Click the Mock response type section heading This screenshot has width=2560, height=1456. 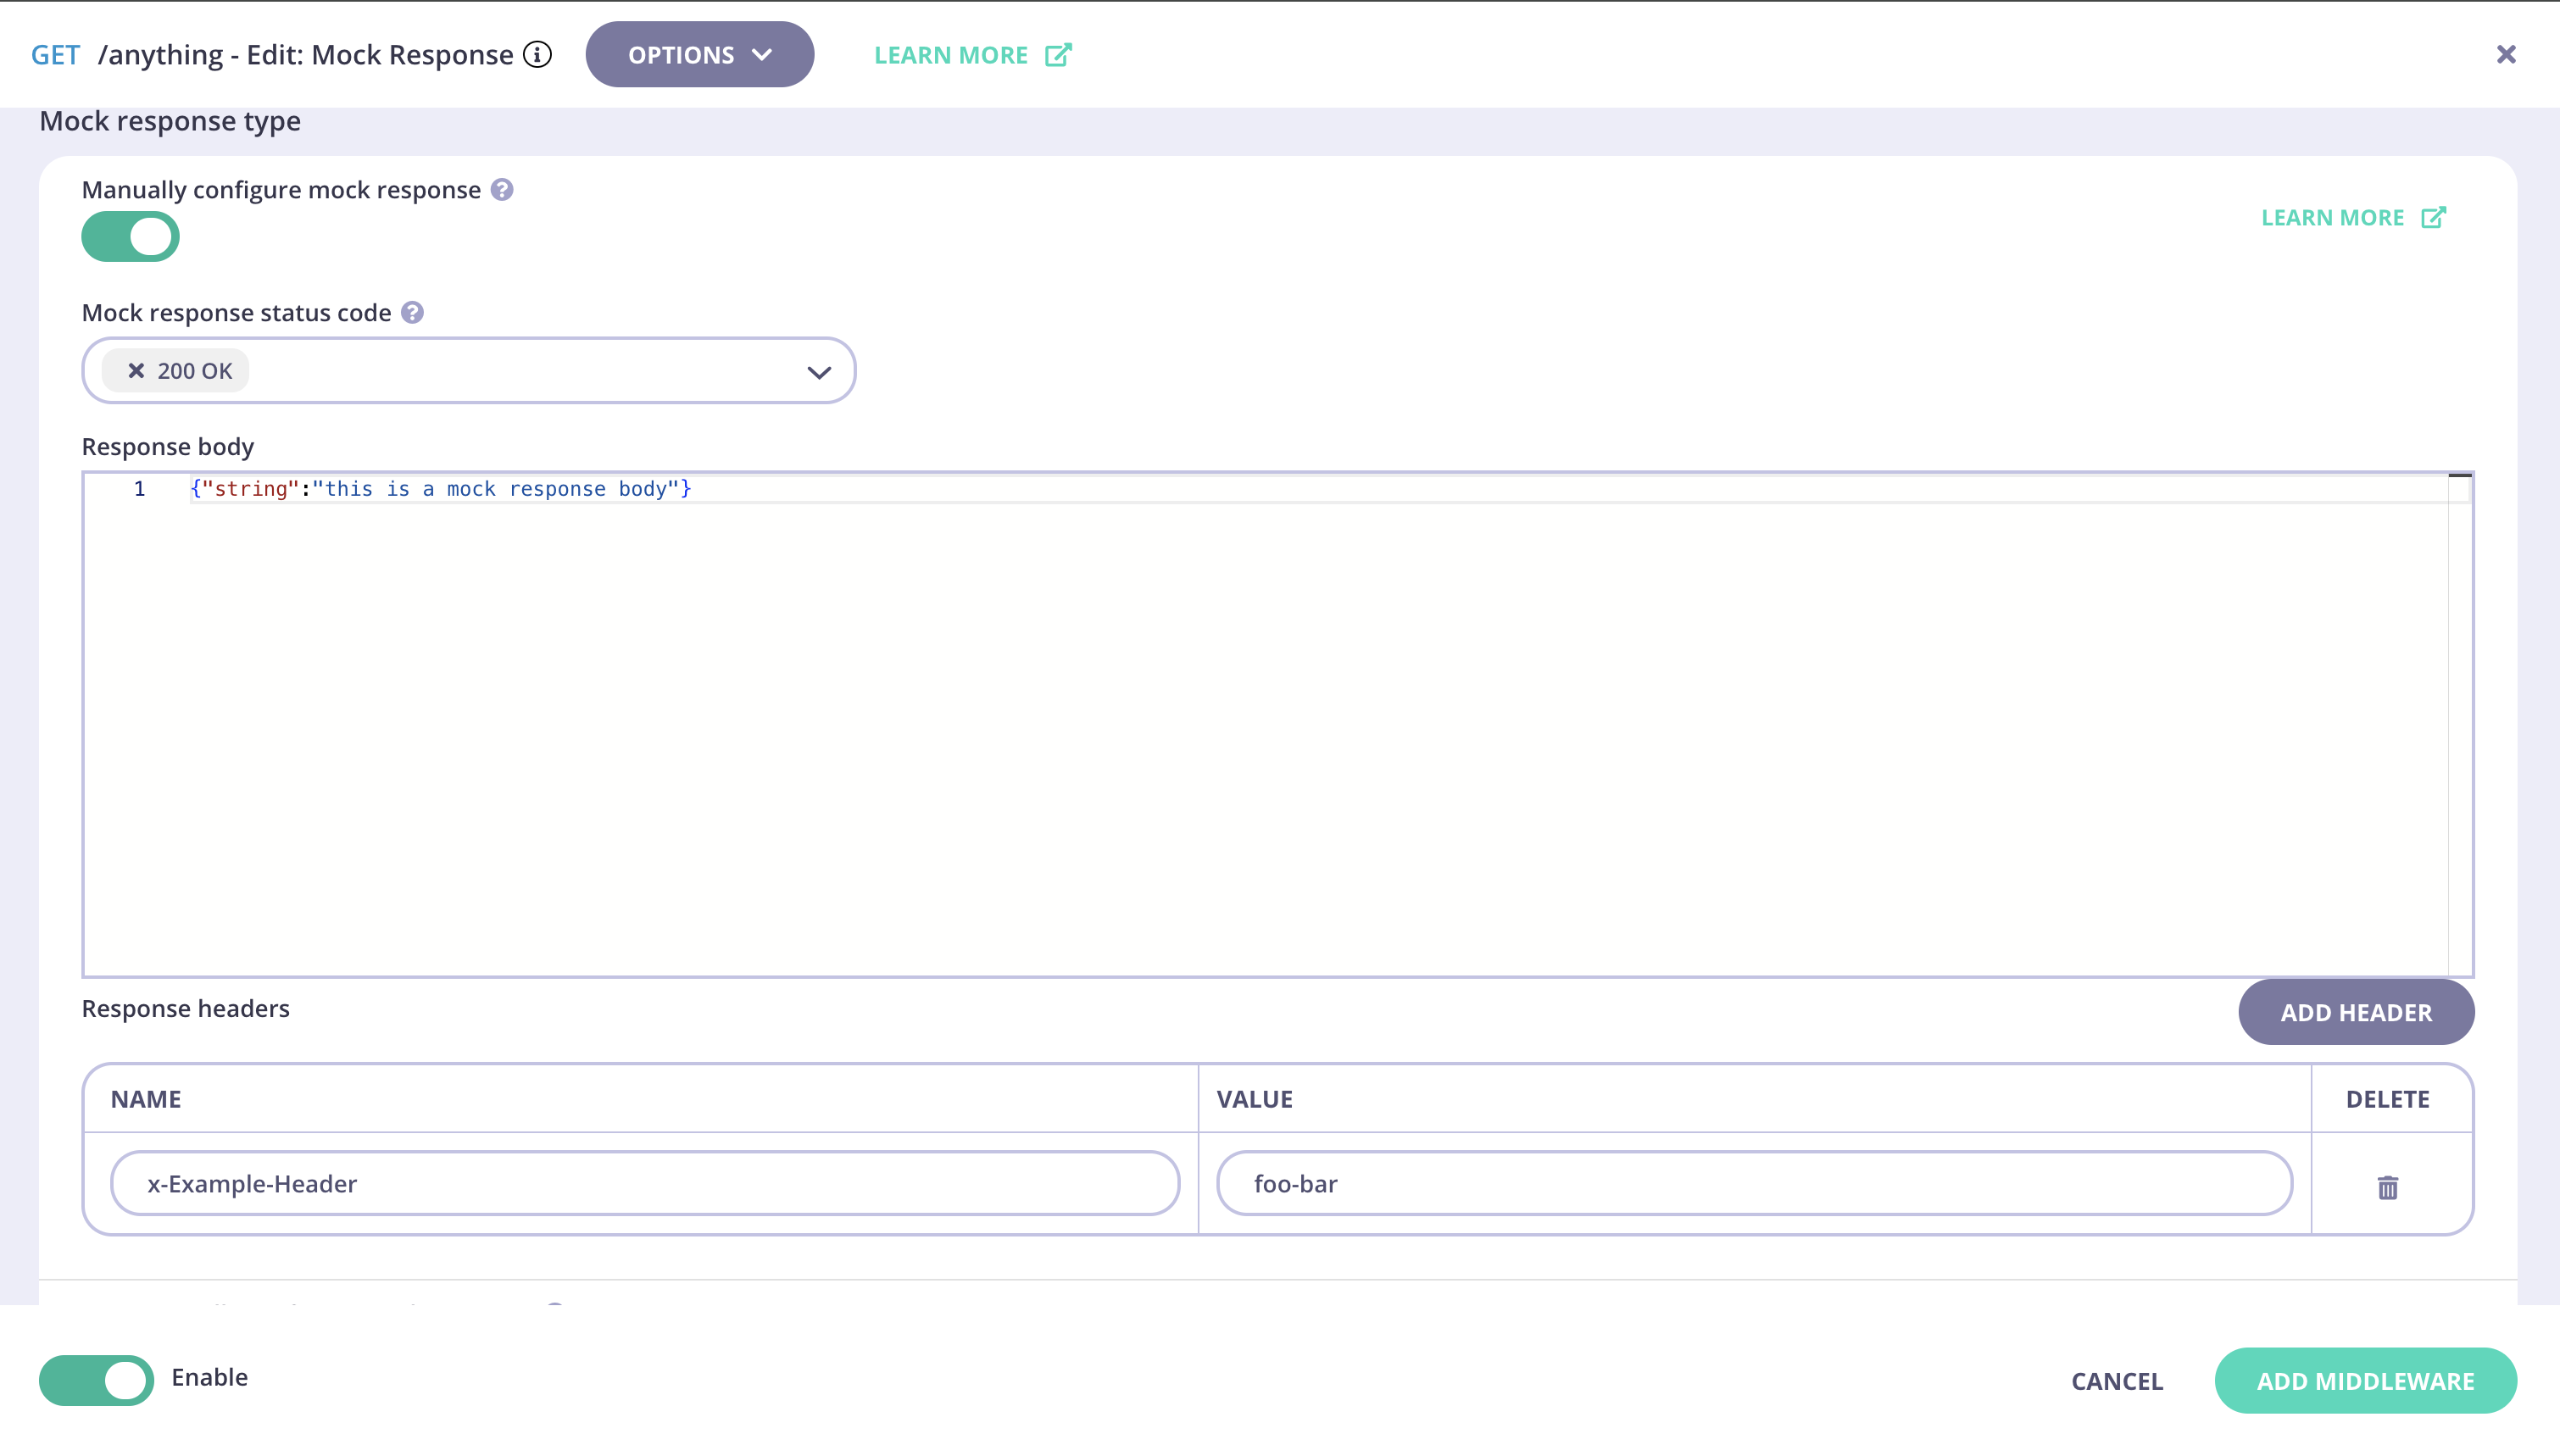tap(169, 120)
